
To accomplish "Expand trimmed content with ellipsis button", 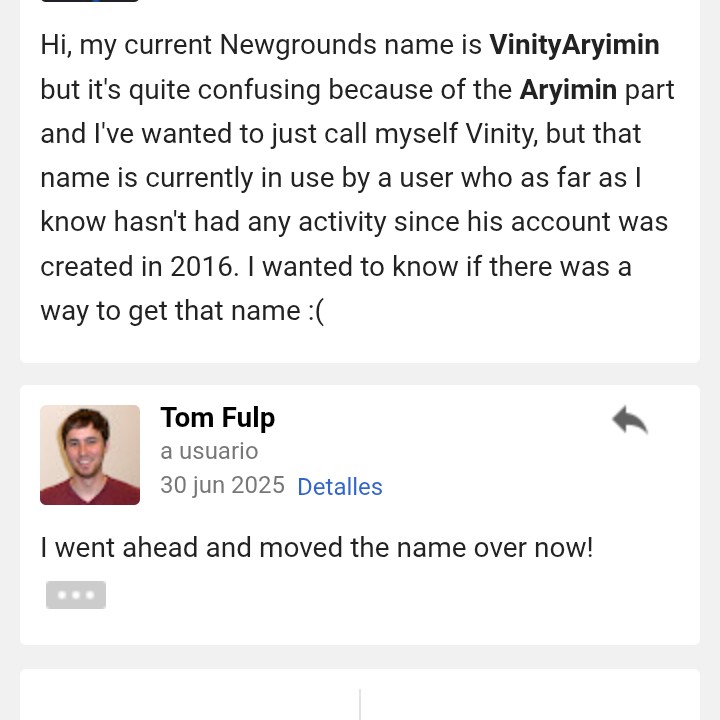I will (x=76, y=595).
